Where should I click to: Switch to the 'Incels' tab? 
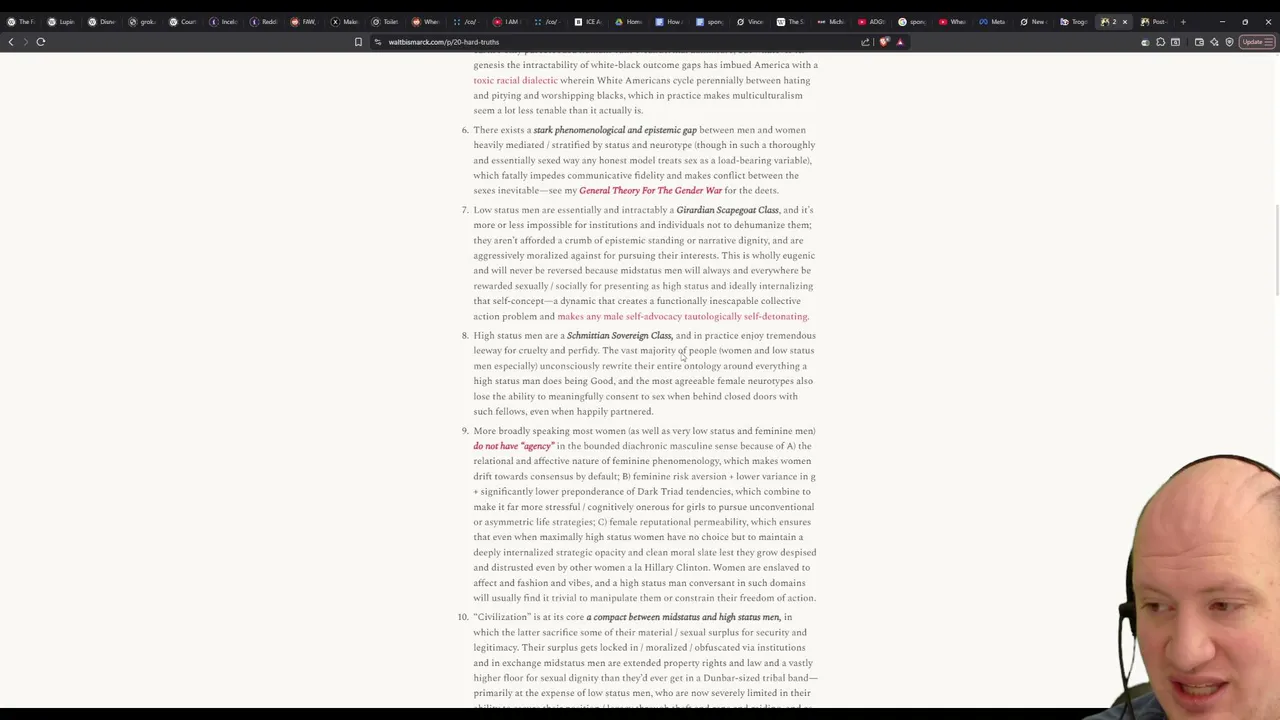pyautogui.click(x=224, y=22)
